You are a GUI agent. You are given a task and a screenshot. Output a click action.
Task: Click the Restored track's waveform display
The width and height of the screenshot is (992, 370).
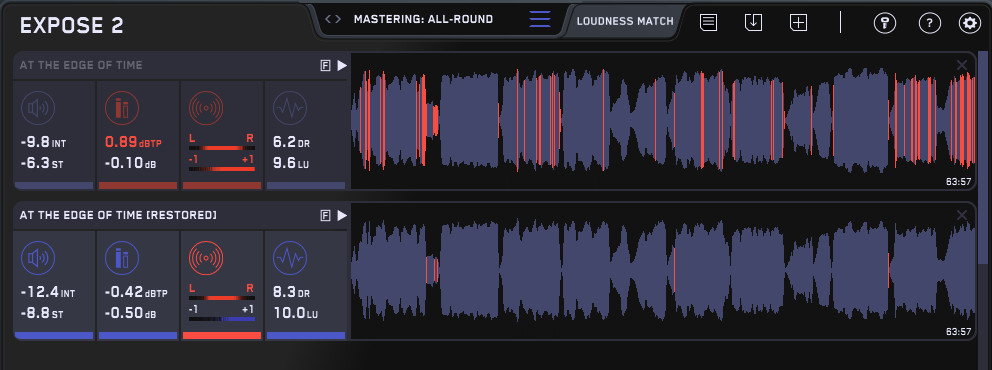click(662, 271)
